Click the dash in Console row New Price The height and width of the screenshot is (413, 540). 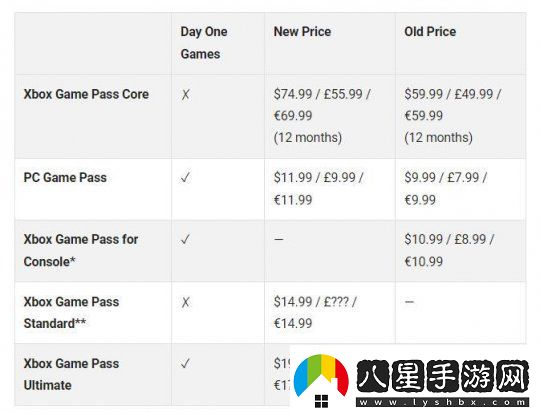(279, 239)
